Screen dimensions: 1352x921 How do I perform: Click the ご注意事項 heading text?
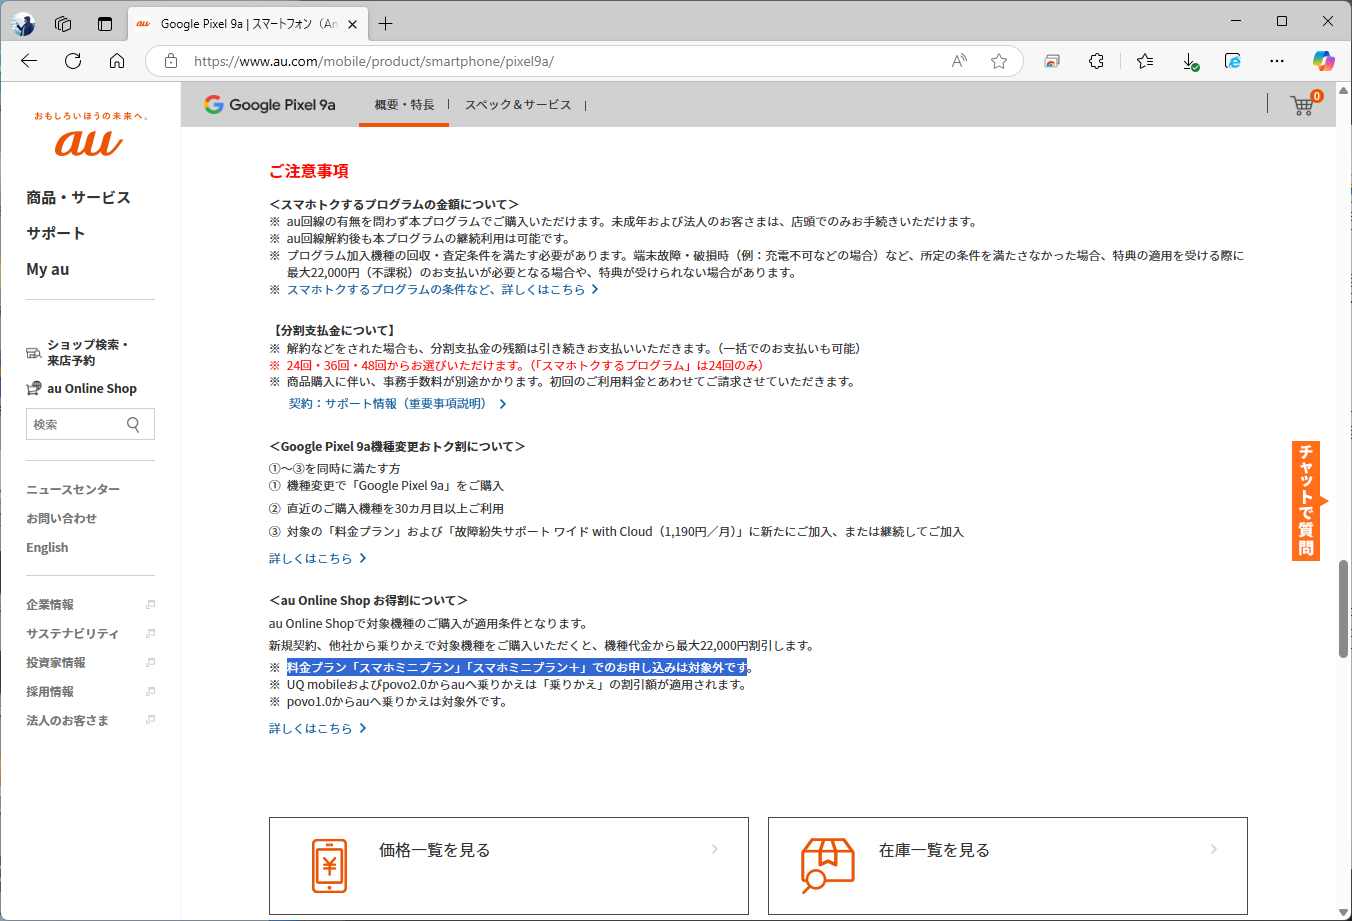[x=309, y=171]
